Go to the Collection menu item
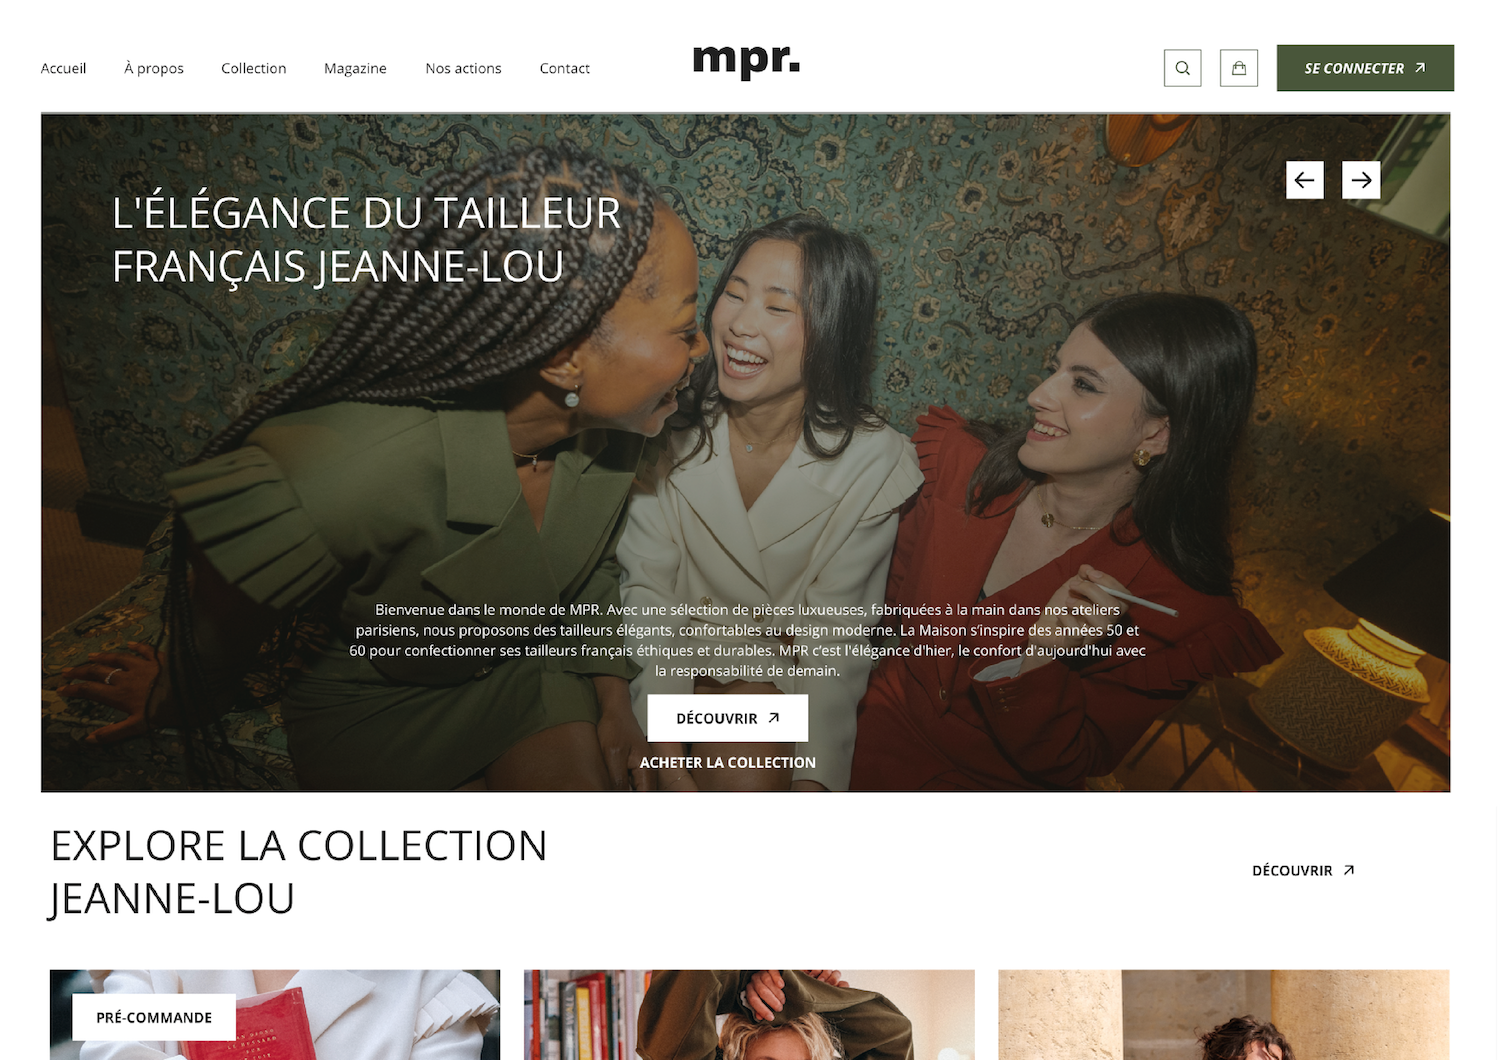This screenshot has height=1060, width=1500. click(254, 68)
